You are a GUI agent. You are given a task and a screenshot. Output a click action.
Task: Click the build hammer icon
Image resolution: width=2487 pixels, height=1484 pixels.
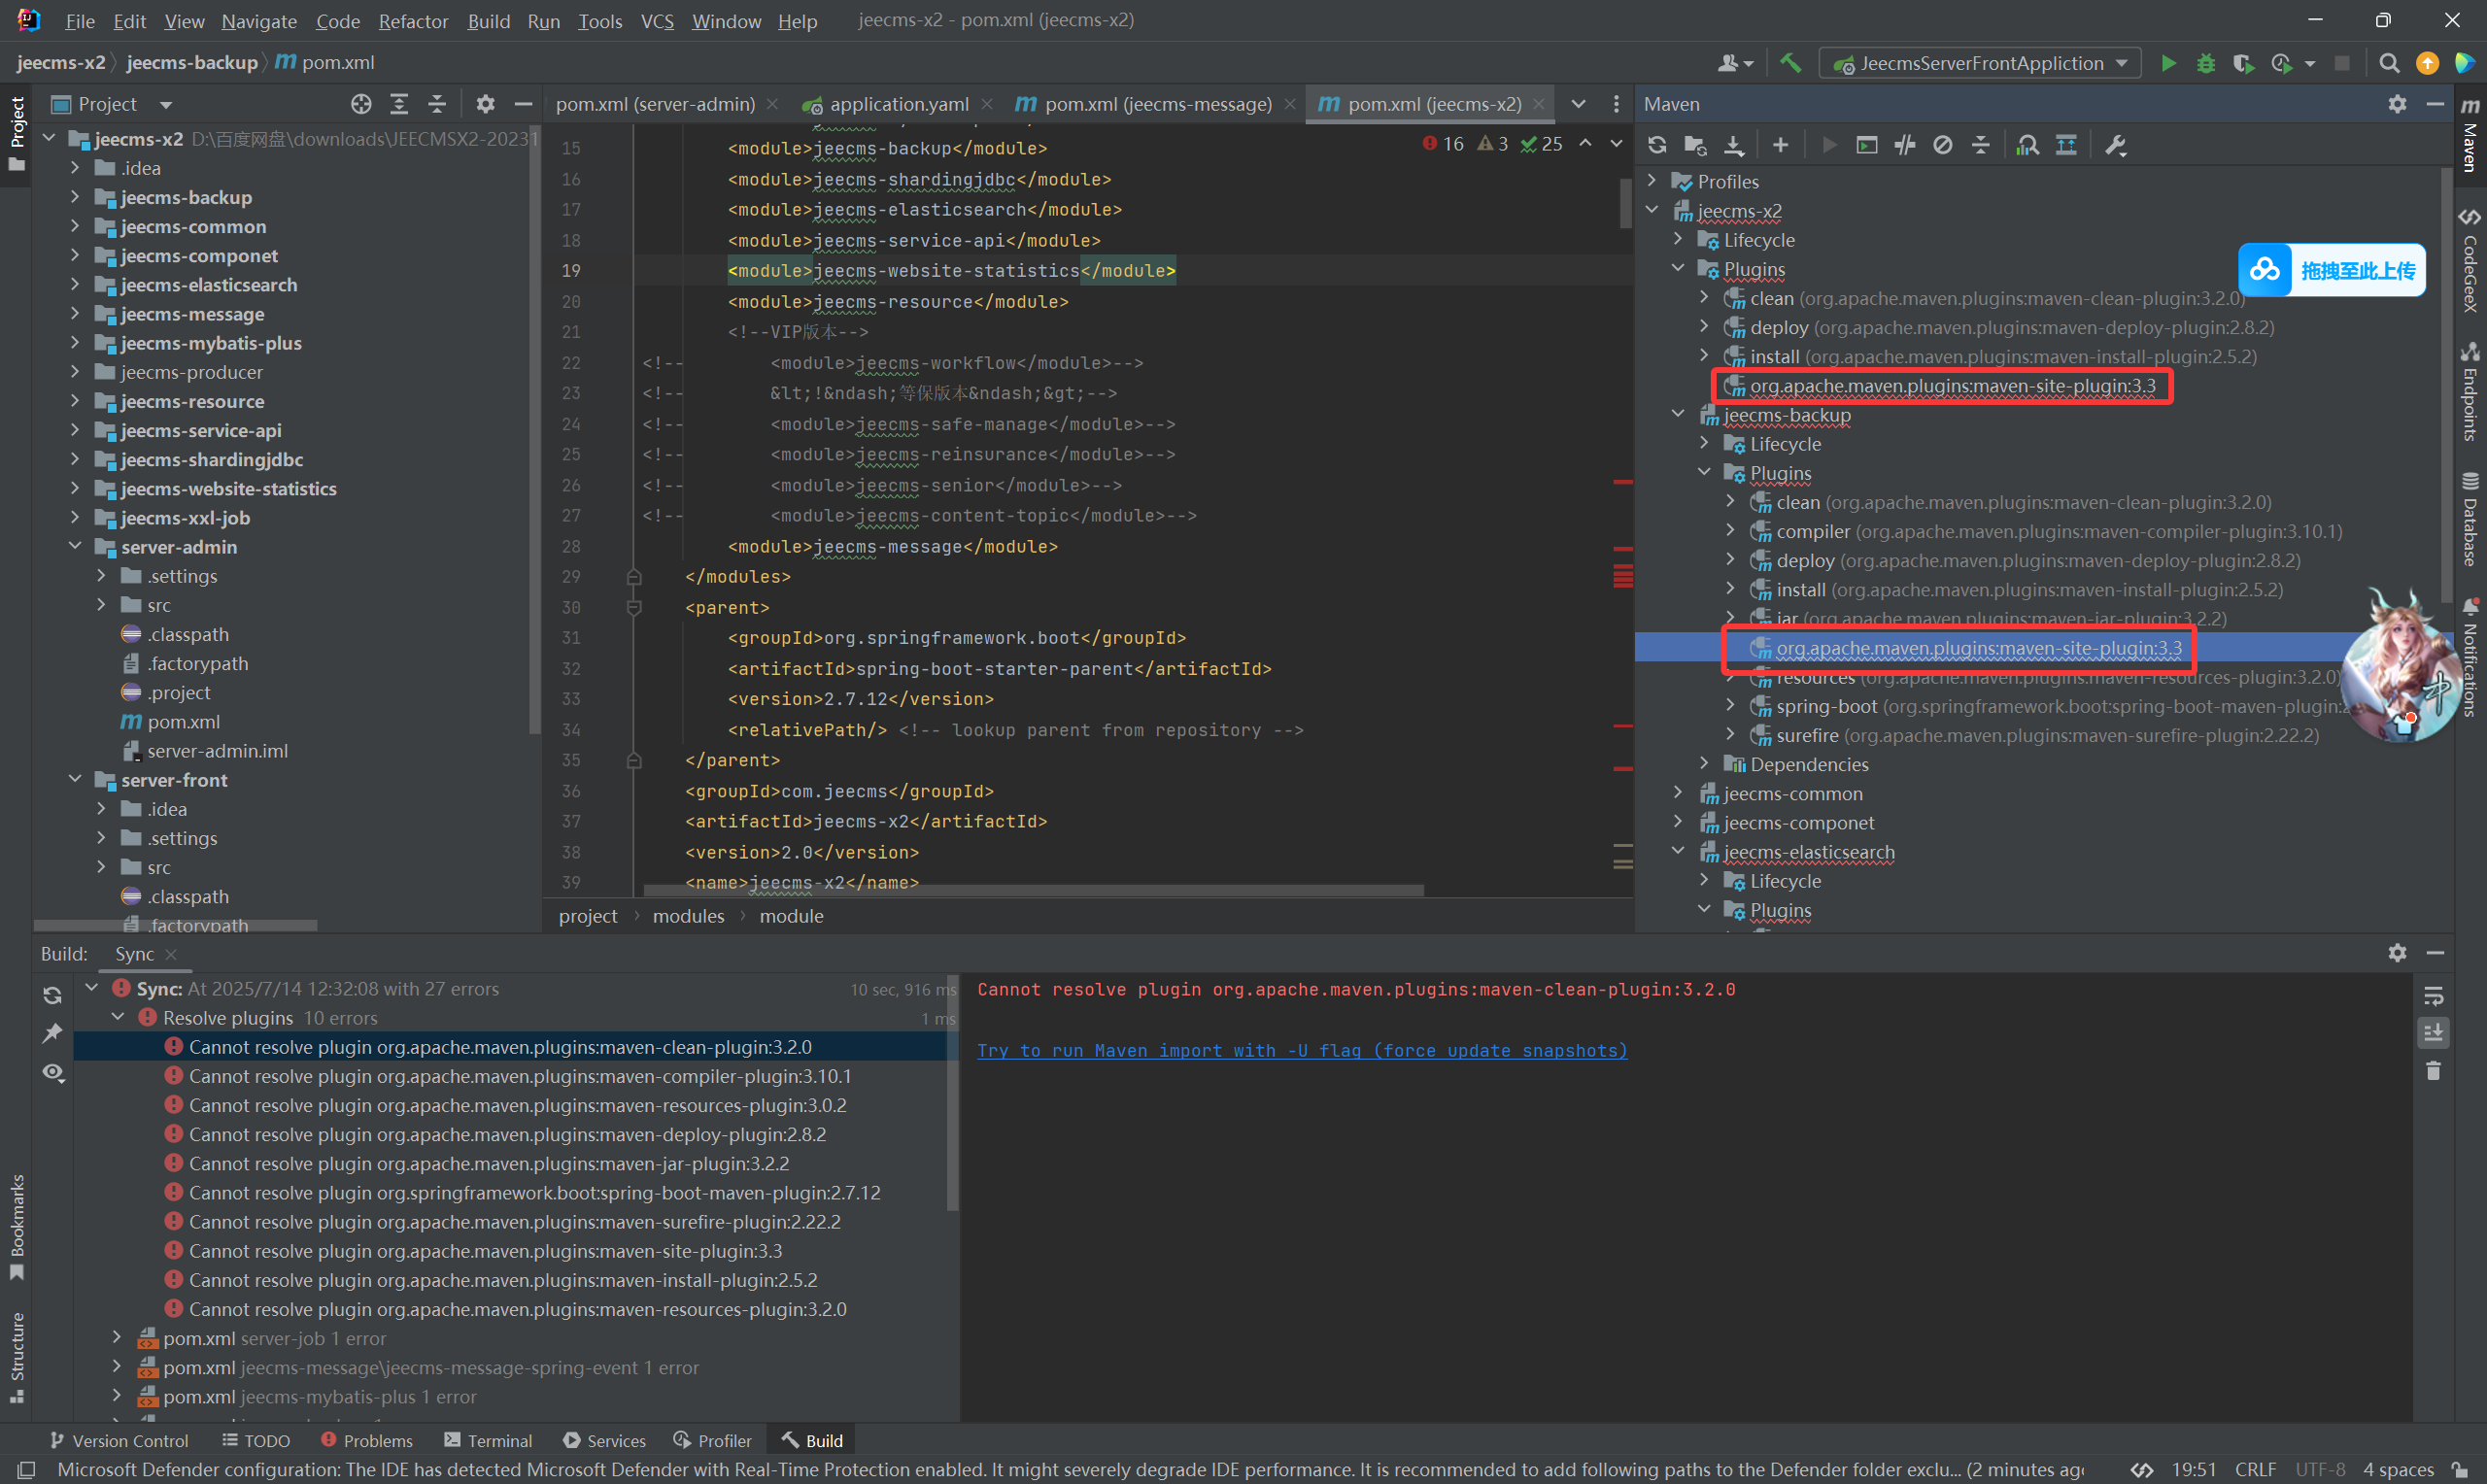coord(1790,63)
